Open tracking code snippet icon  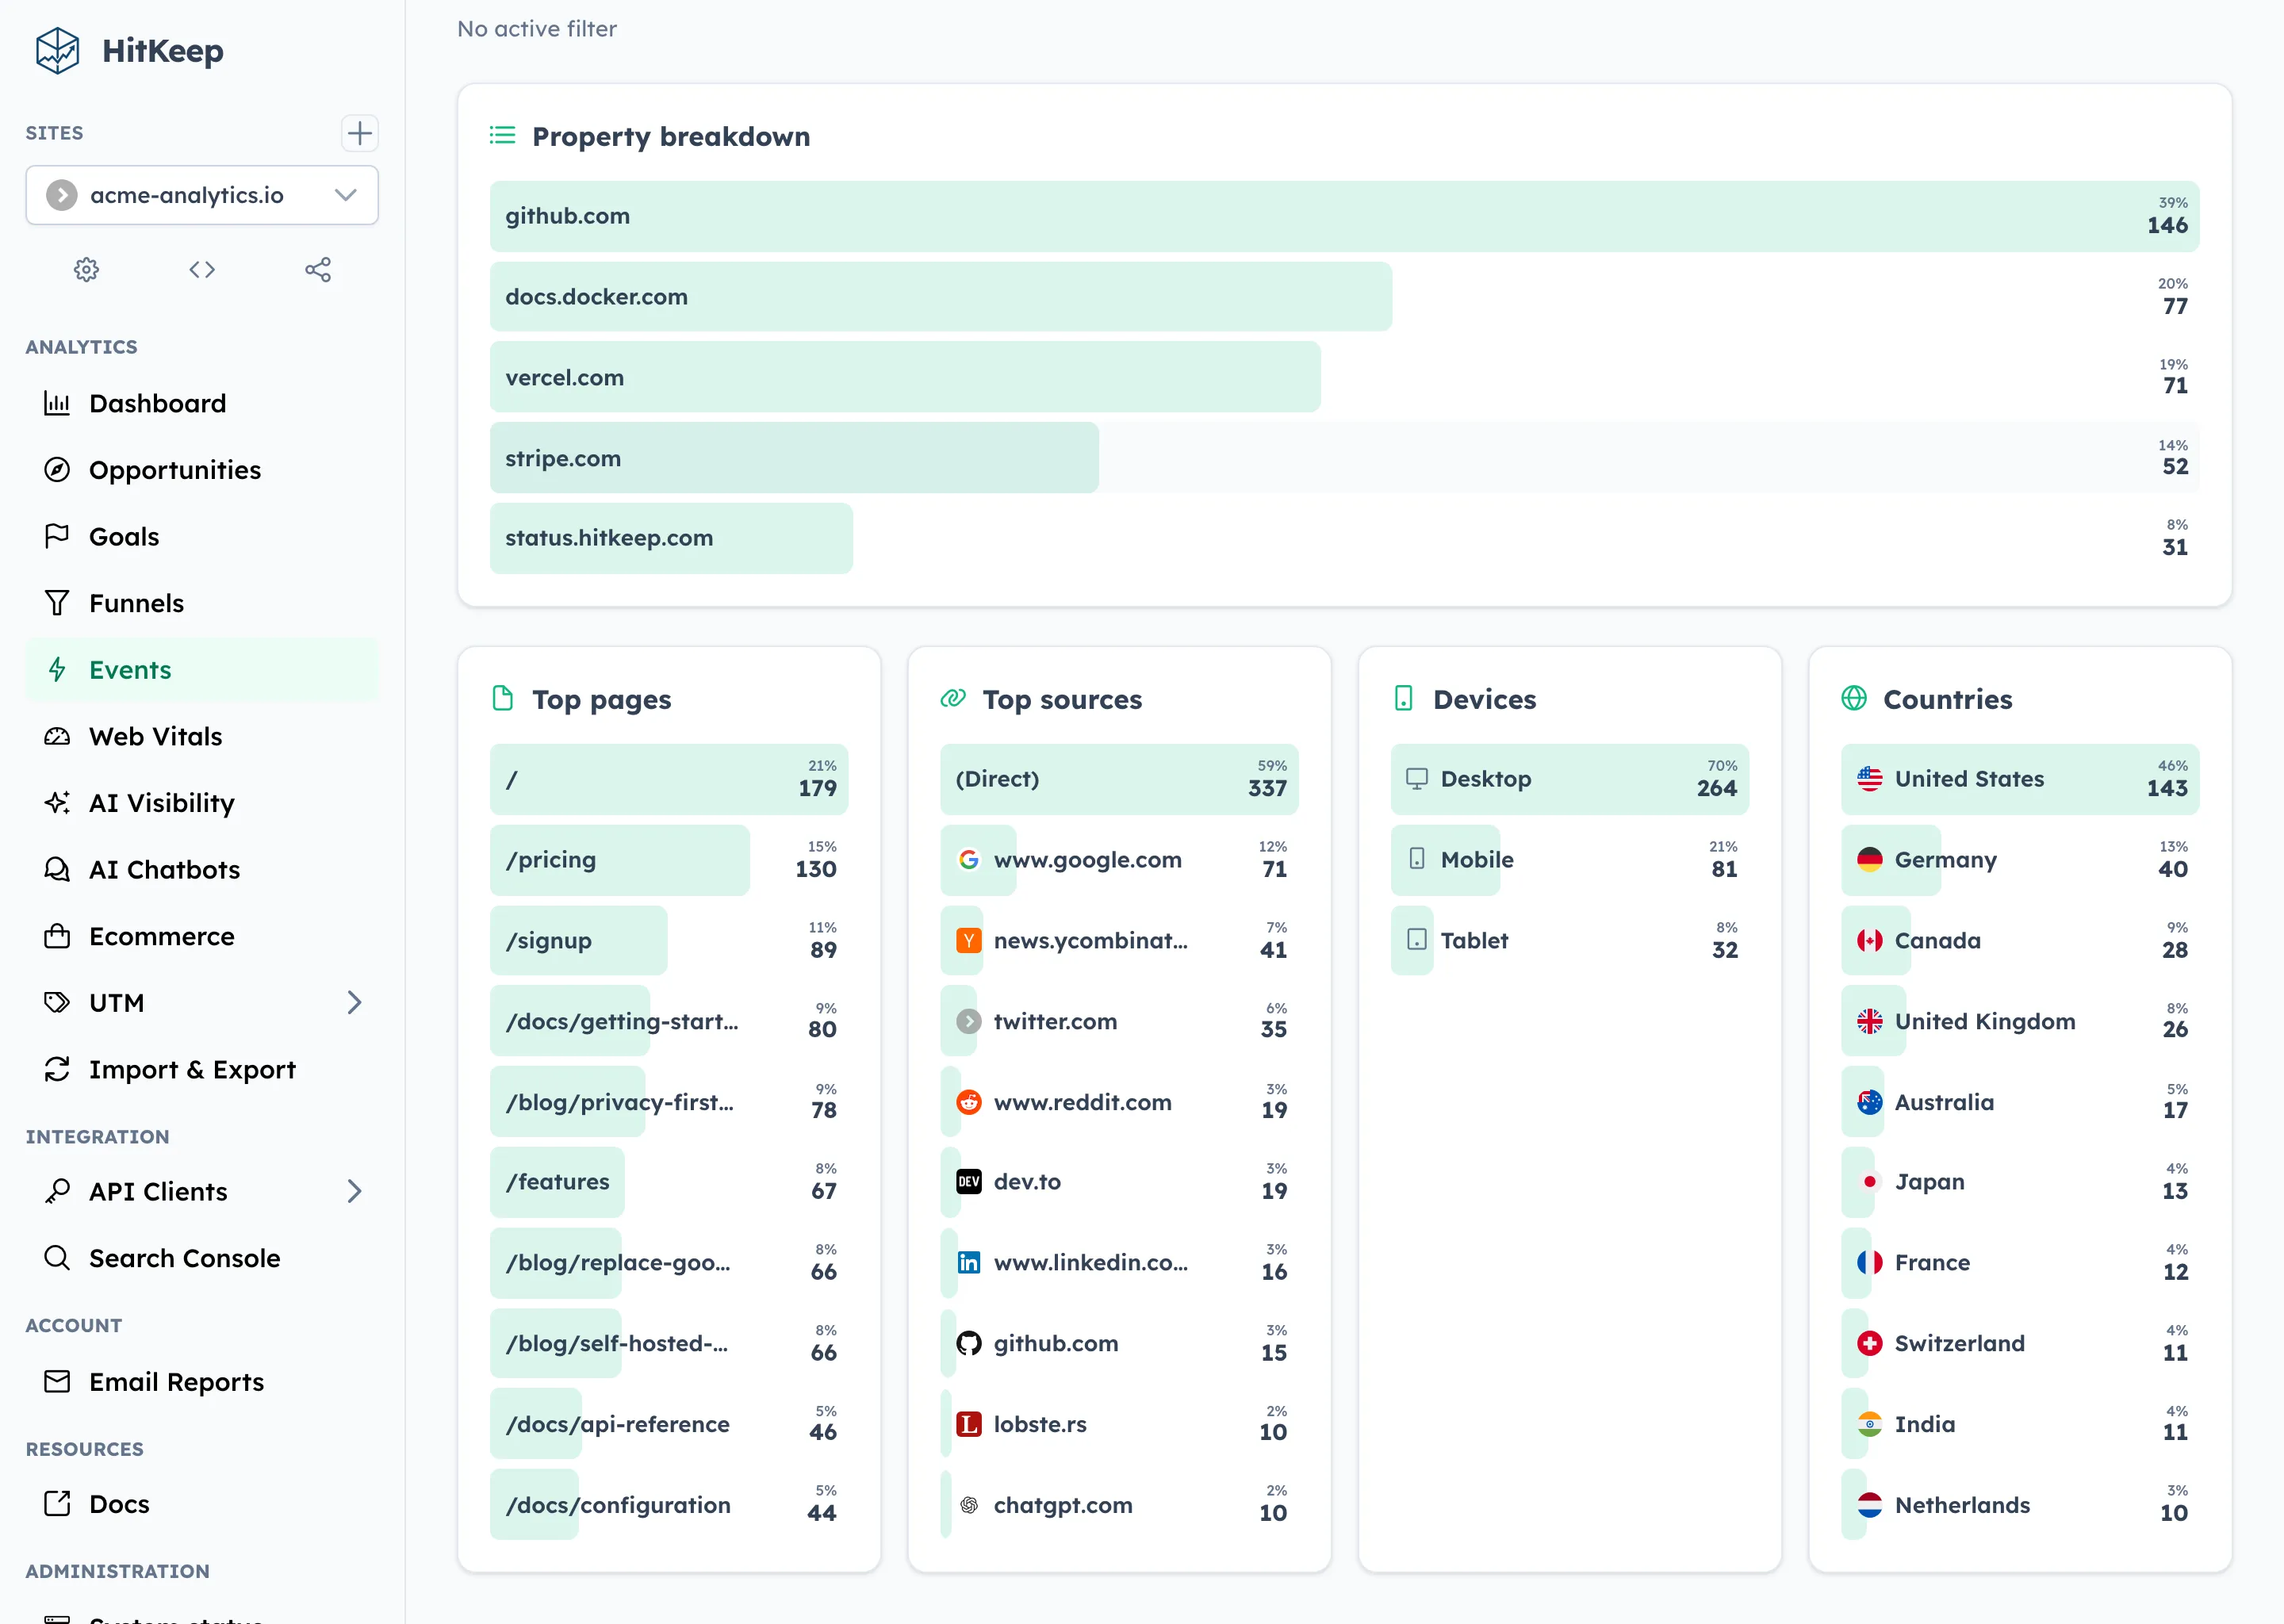202,269
